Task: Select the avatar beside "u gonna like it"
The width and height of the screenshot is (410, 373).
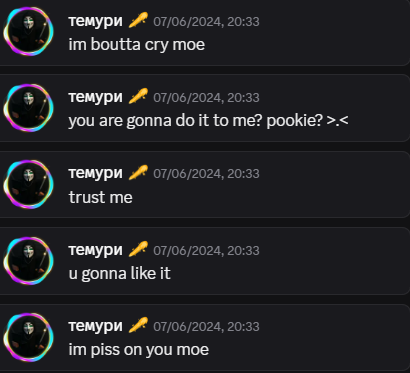Action: (29, 261)
